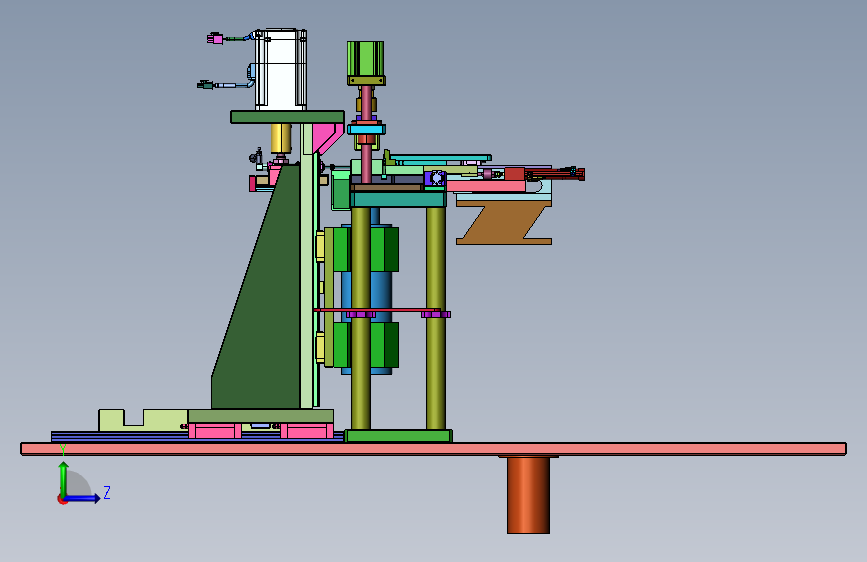Select the magenta collar on the left column
867x562 pixels.
click(x=361, y=314)
